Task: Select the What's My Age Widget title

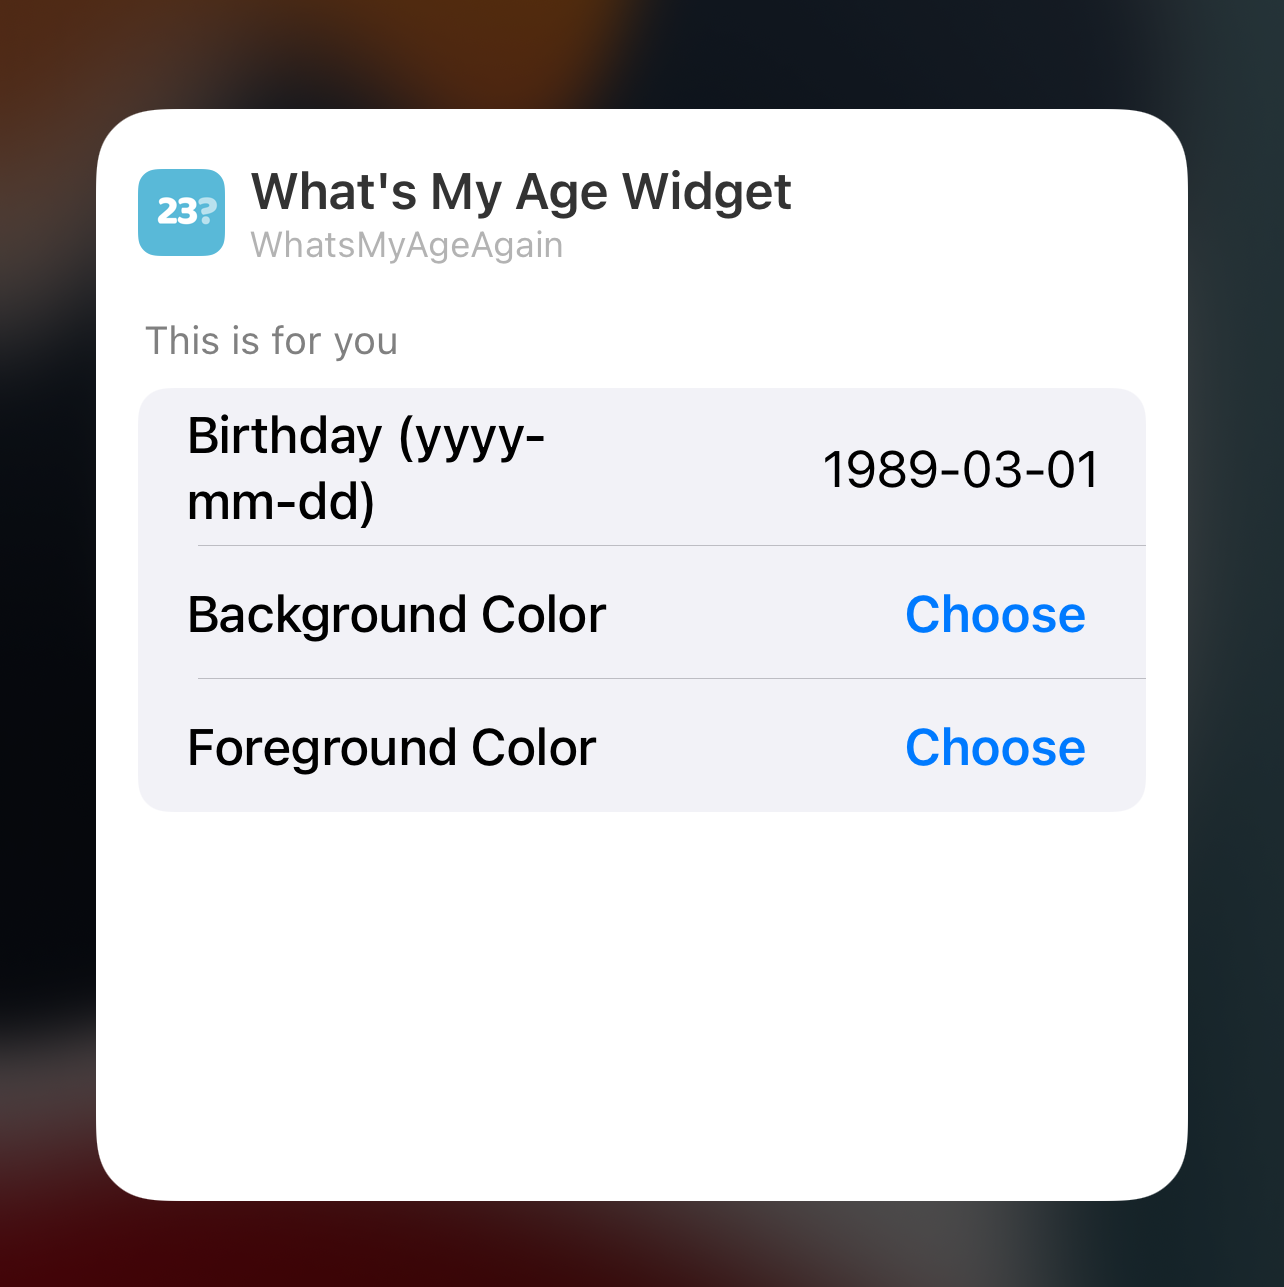Action: pos(521,191)
